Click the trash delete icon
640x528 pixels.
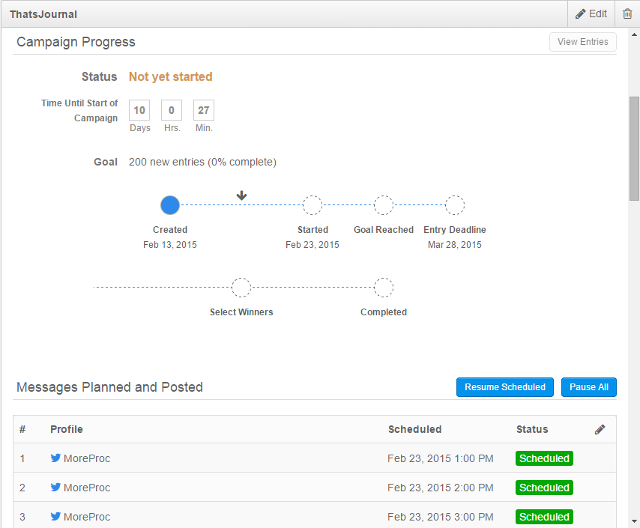coord(627,14)
